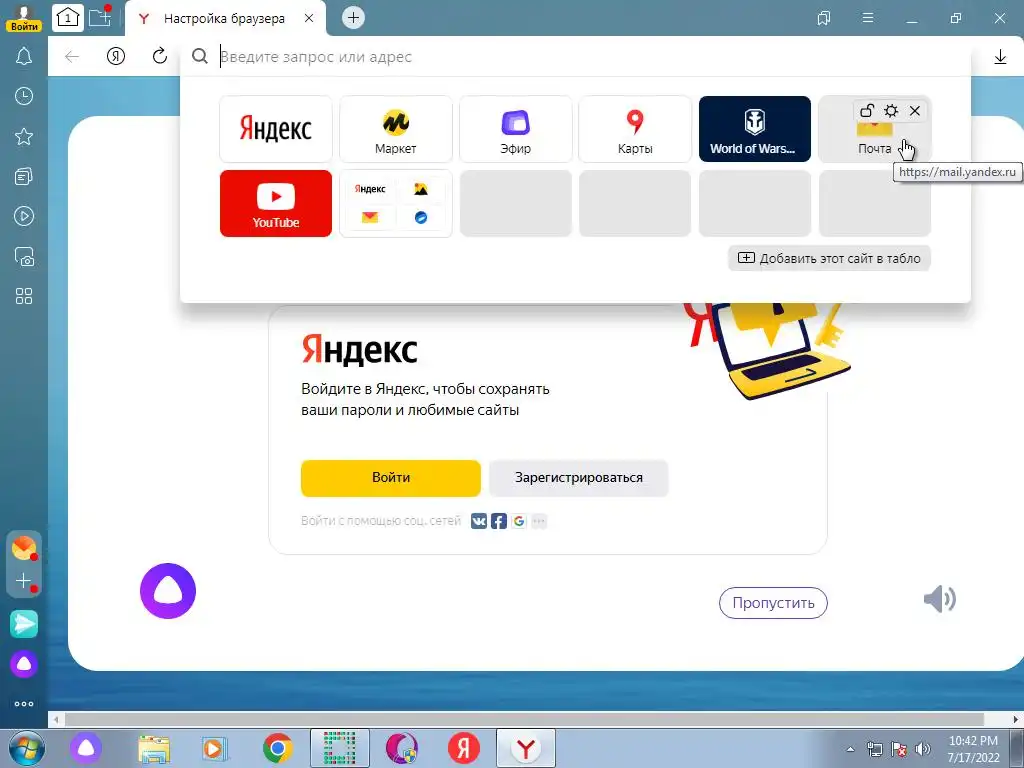
Task: Open collections icon in sidebar
Action: coord(24,176)
